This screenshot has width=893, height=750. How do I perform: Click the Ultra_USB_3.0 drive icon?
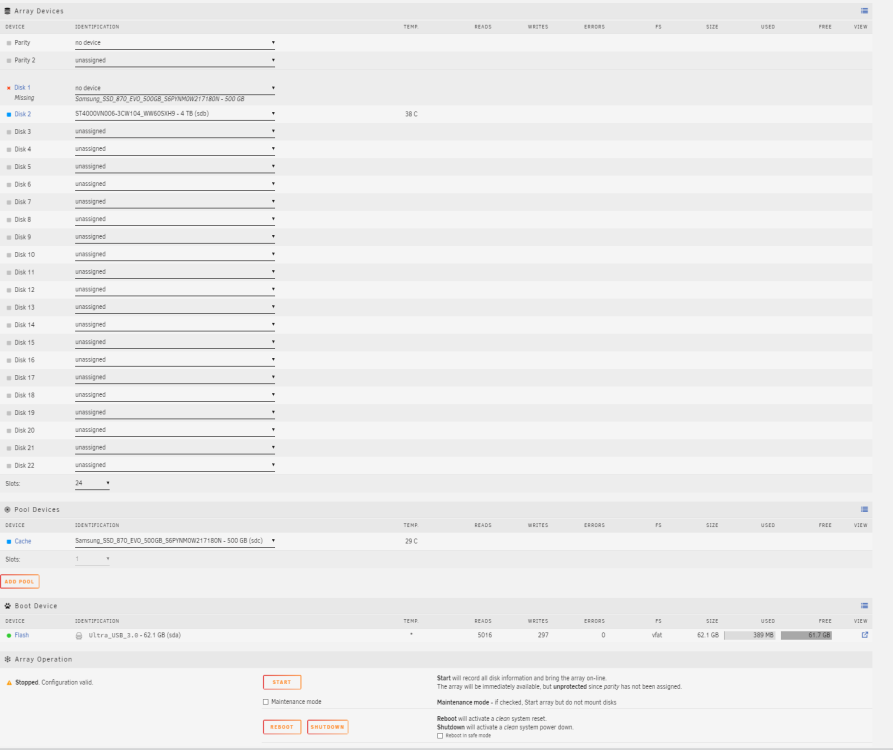[x=79, y=636]
